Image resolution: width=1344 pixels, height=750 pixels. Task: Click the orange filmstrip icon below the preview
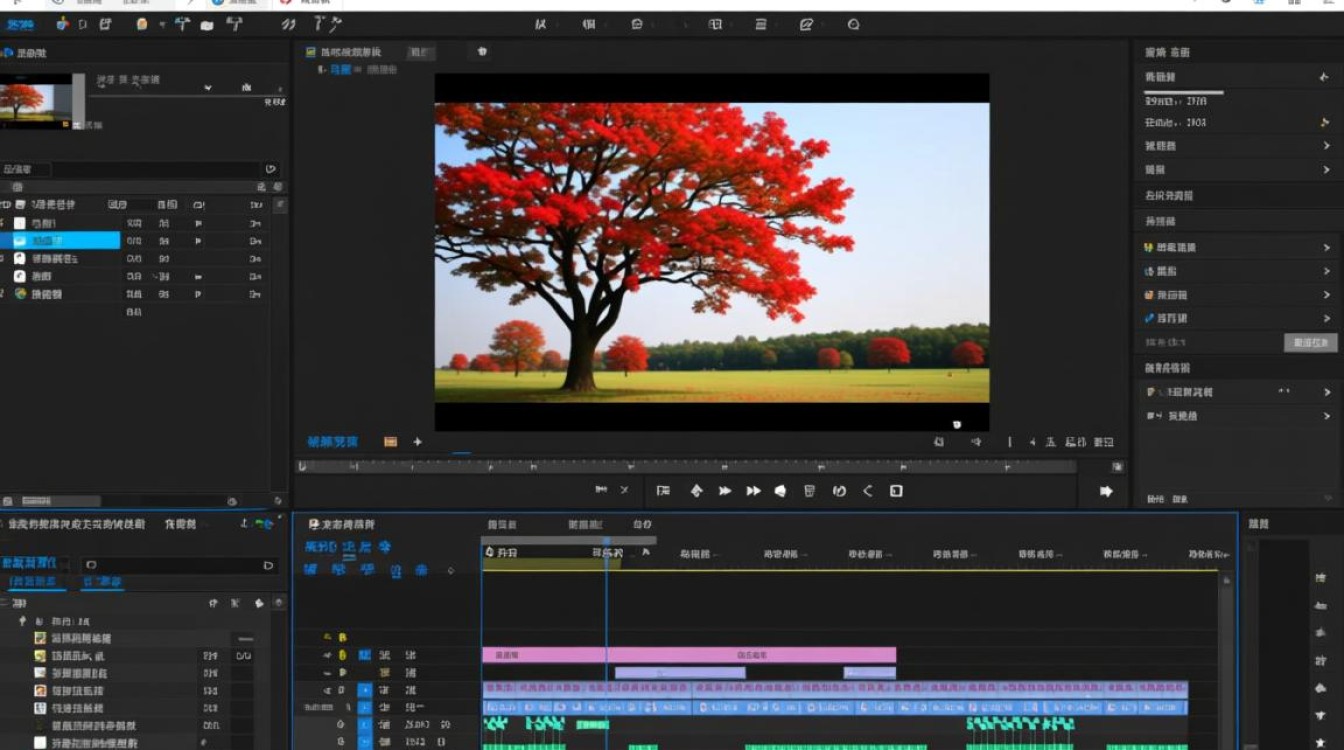(x=390, y=441)
